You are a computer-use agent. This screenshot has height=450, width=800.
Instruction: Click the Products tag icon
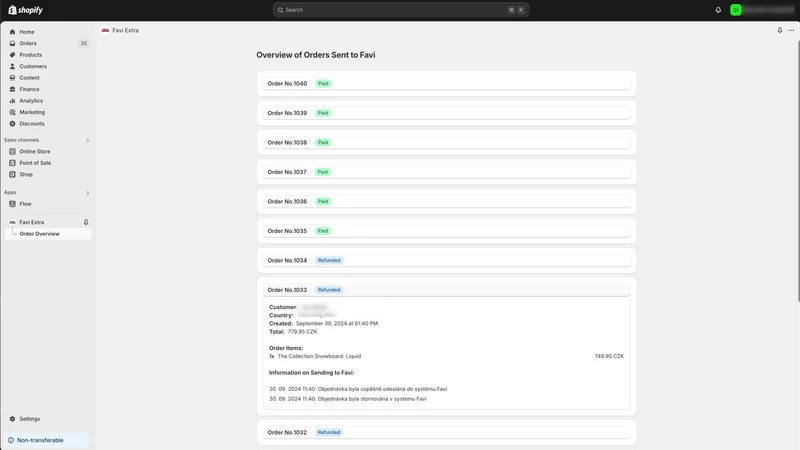point(12,55)
